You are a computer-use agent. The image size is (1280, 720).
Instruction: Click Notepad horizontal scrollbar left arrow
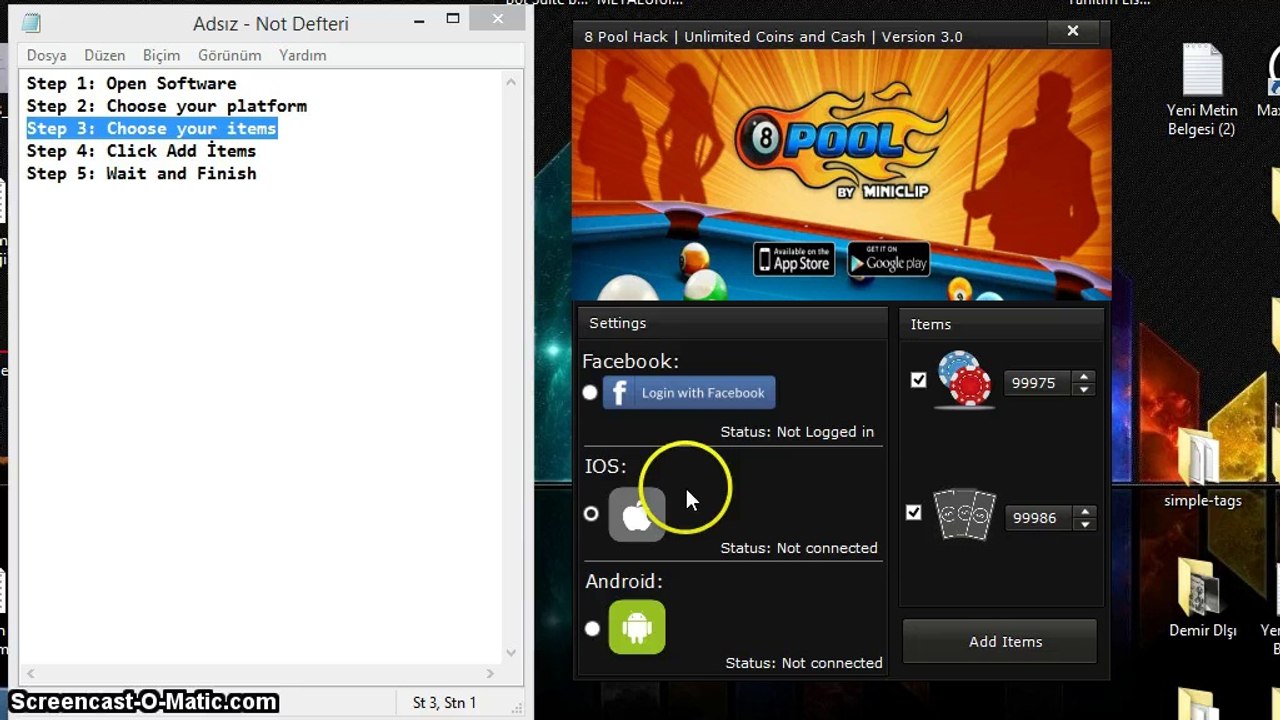point(30,674)
